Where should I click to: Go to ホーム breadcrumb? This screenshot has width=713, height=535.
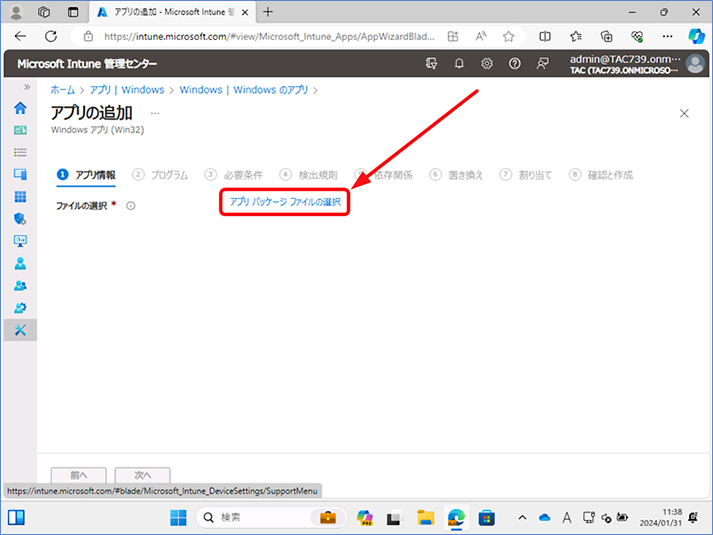pos(62,90)
